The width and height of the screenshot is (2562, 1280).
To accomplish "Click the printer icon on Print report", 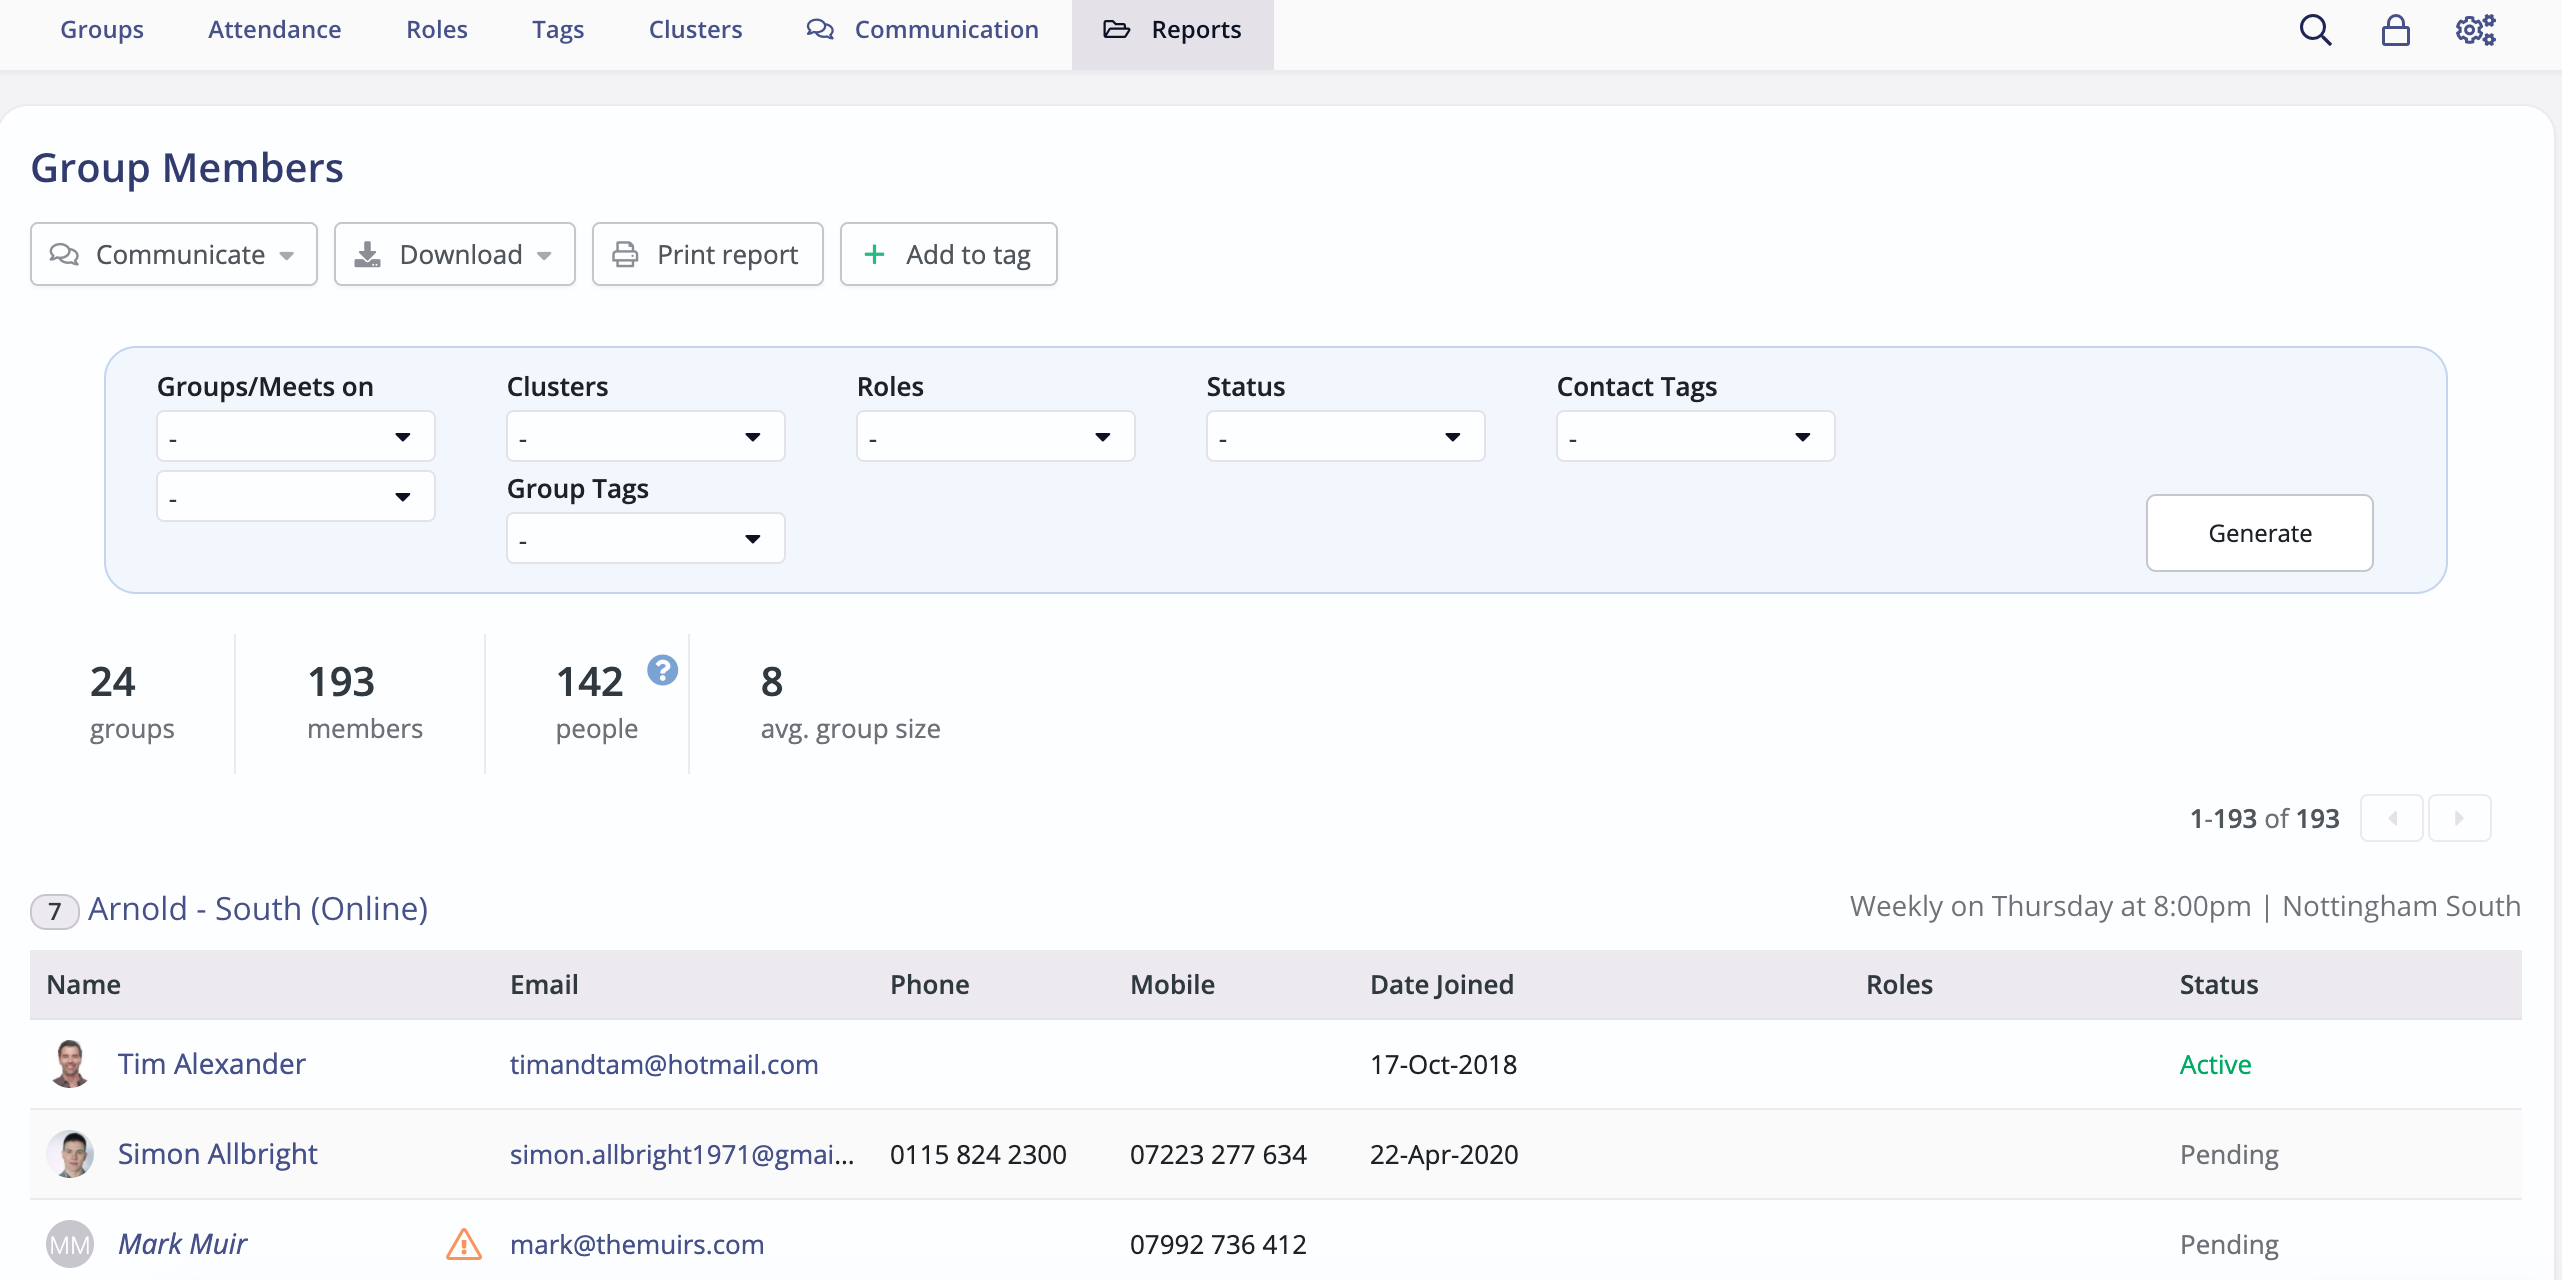I will click(625, 254).
